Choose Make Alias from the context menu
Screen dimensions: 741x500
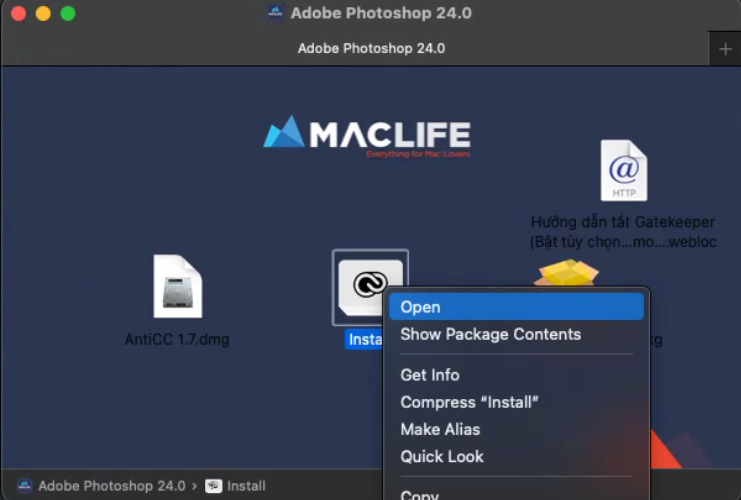(x=440, y=429)
